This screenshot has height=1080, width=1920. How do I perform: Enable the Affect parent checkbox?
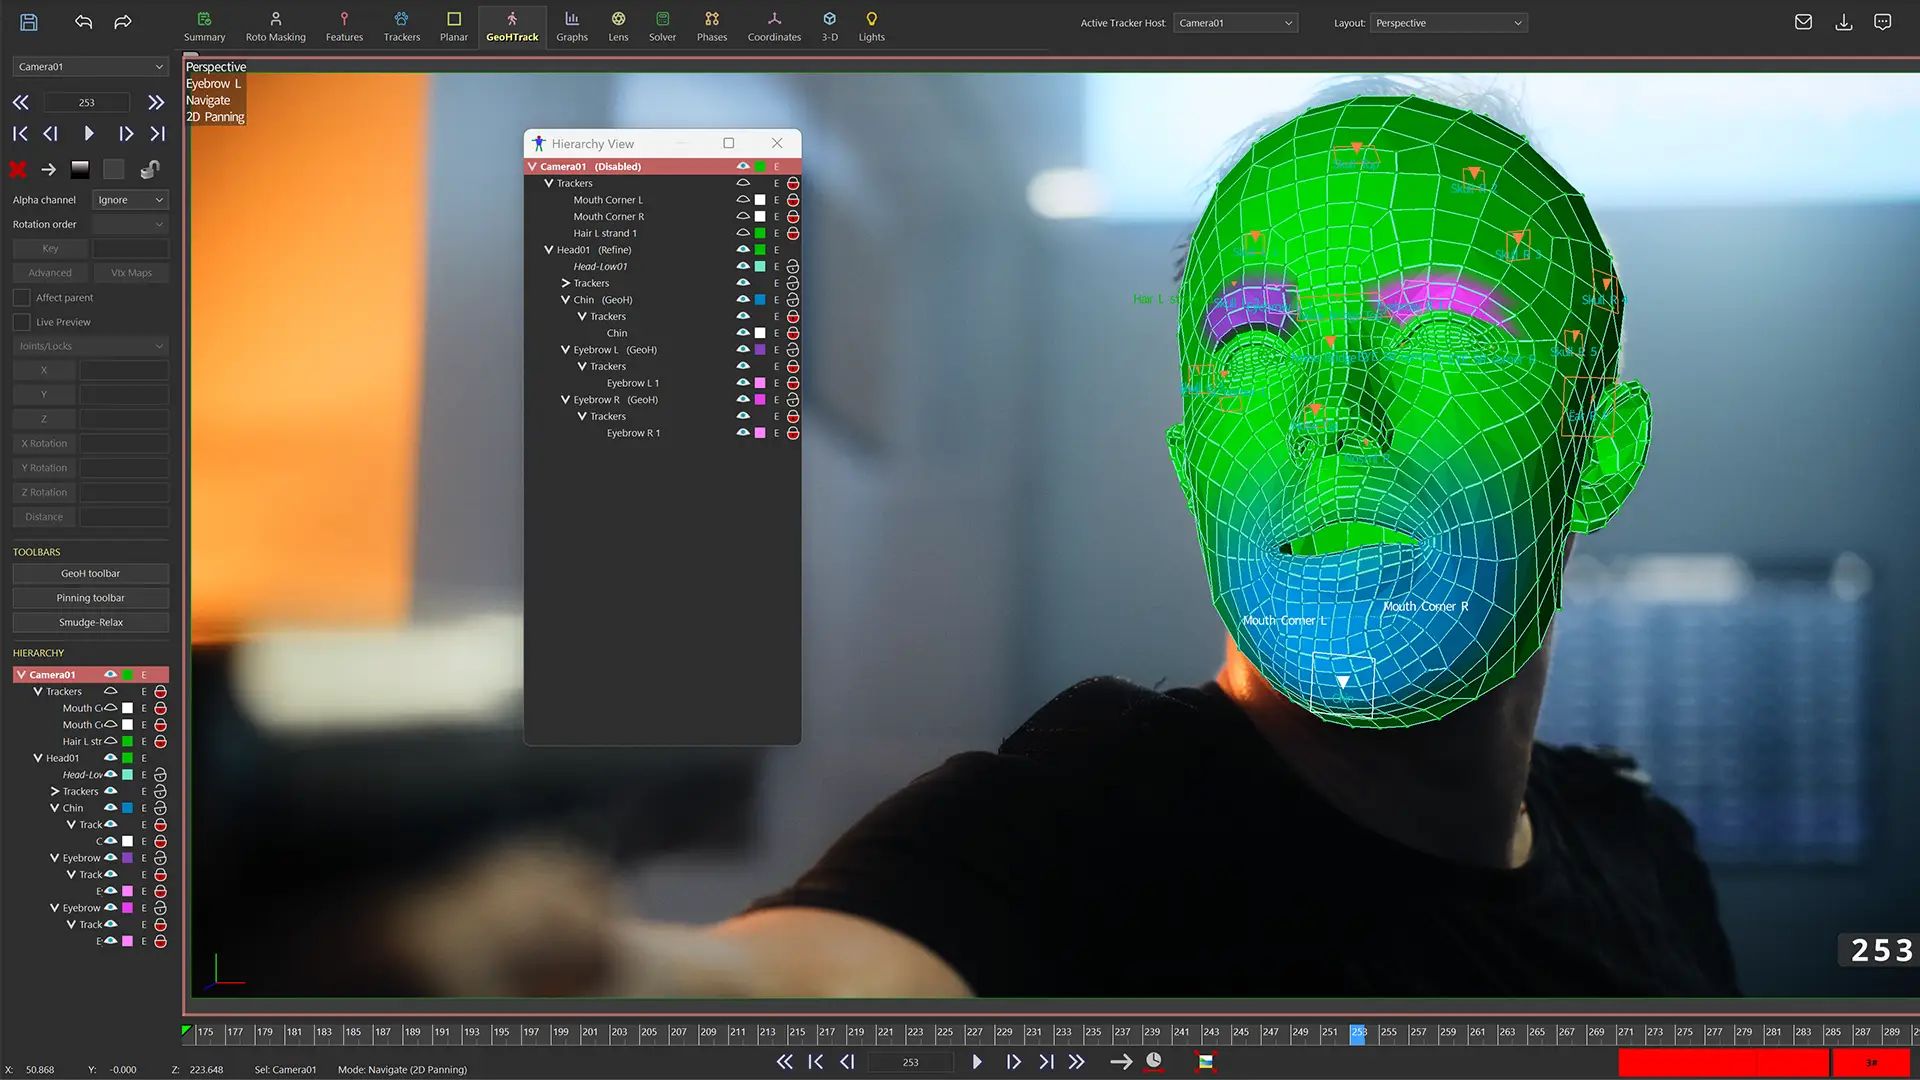click(x=22, y=297)
